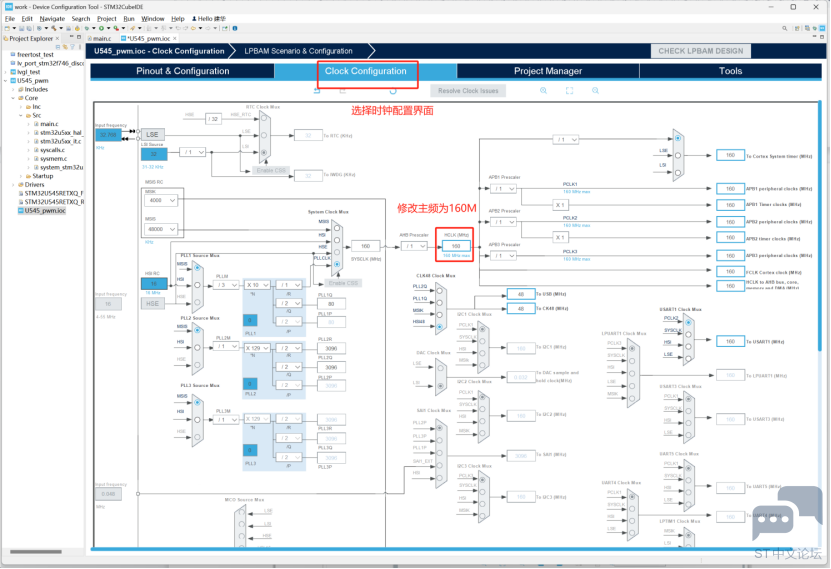
Task: Switch to the Tools tab
Action: tap(730, 71)
